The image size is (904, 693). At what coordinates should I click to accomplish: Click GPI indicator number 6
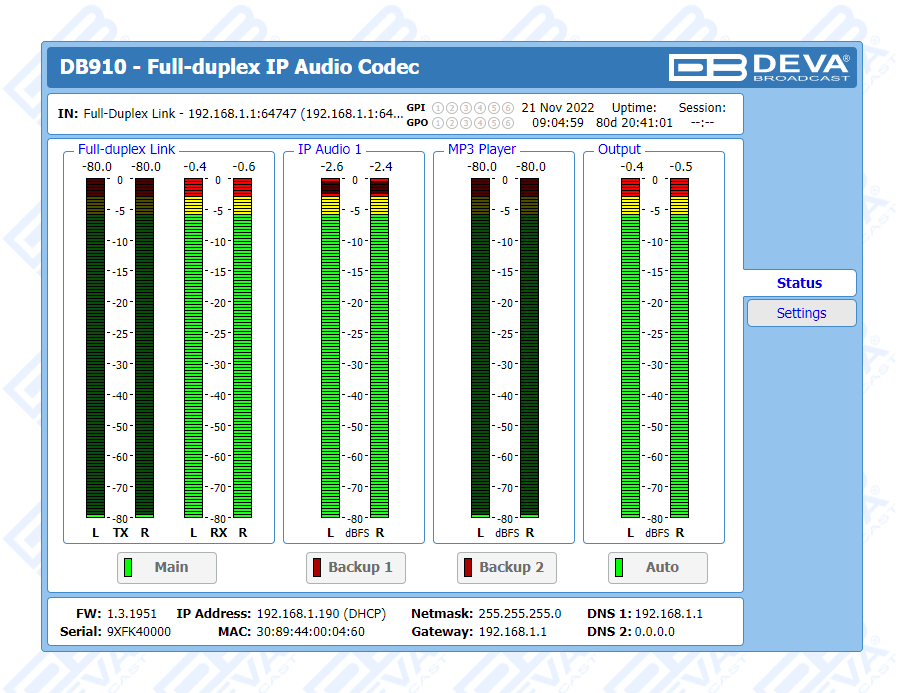508,108
